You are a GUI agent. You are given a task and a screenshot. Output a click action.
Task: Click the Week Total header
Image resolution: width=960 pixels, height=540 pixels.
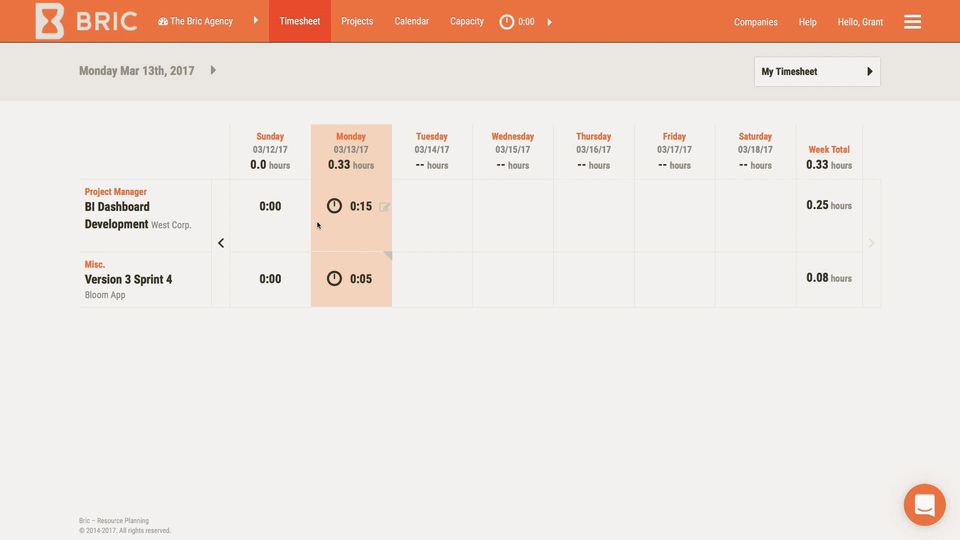pos(829,149)
